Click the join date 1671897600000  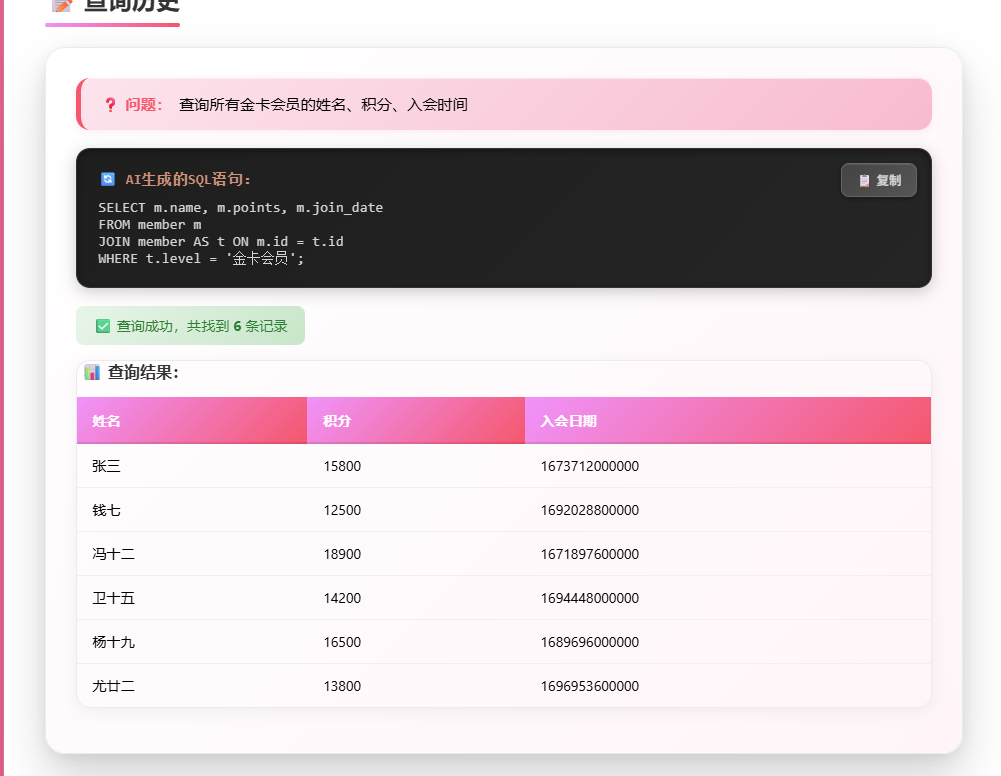pyautogui.click(x=590, y=554)
